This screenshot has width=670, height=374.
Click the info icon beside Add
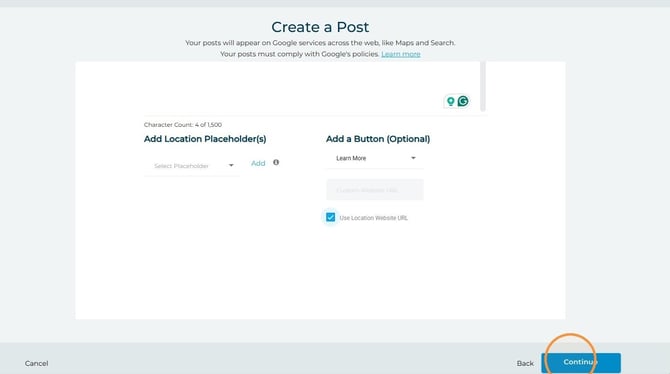276,162
